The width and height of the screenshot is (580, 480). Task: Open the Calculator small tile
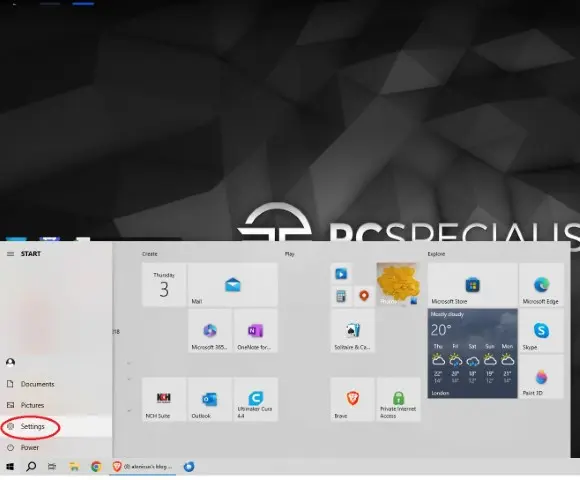pyautogui.click(x=341, y=296)
